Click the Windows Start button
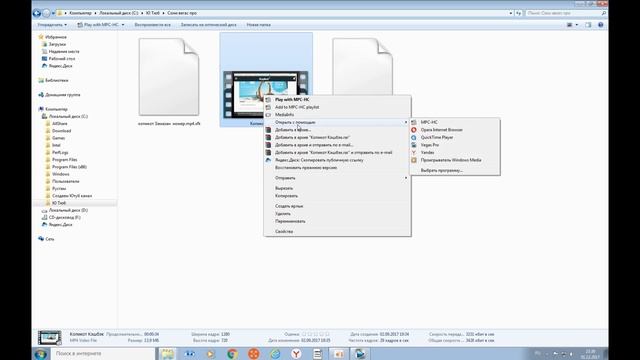This screenshot has width=640, height=360. click(40, 354)
